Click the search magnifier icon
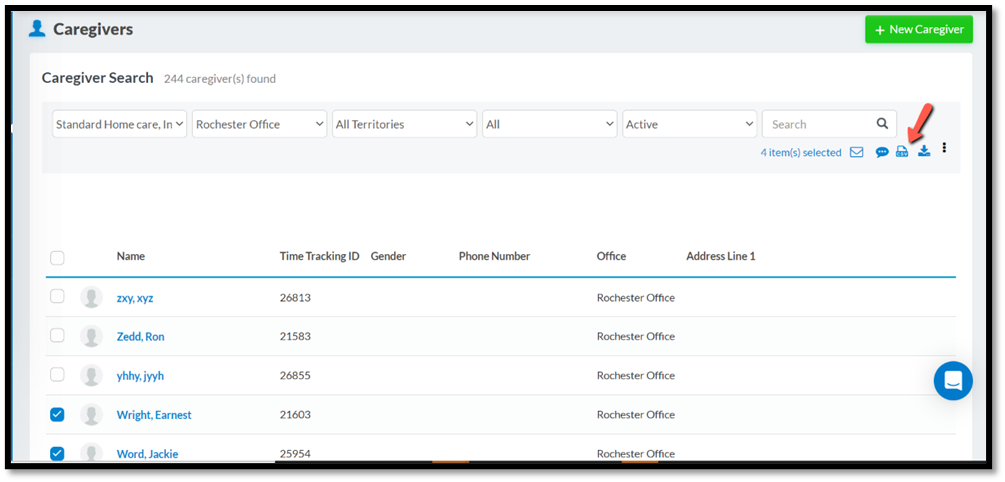The width and height of the screenshot is (1005, 482). point(882,124)
